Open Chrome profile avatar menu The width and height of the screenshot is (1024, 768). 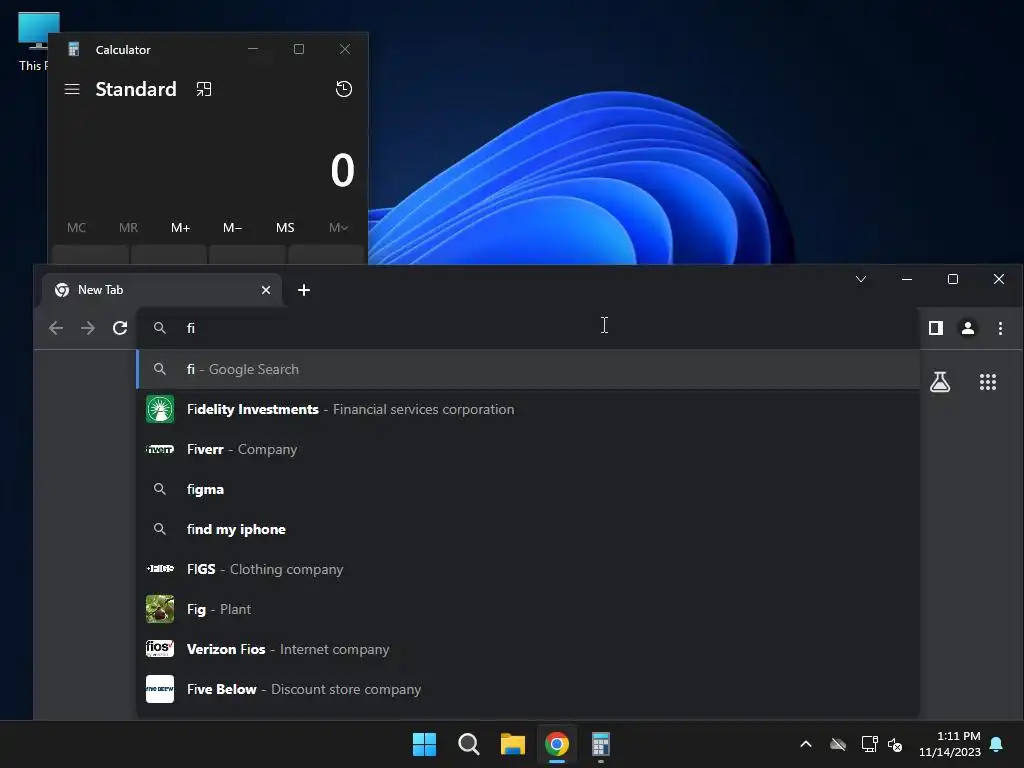point(968,328)
